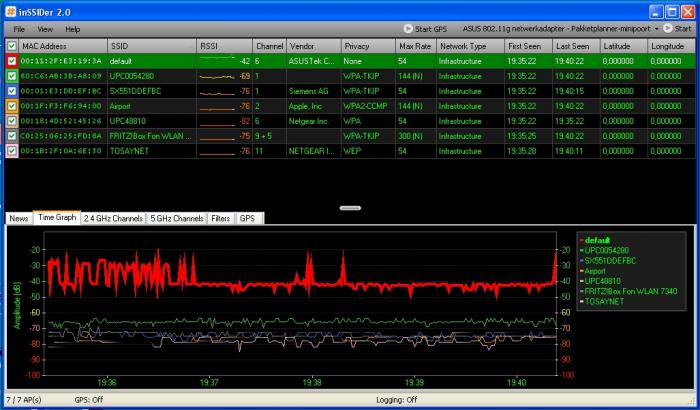The image size is (700, 410).
Task: Click the default entry in graph legend
Action: [x=597, y=240]
